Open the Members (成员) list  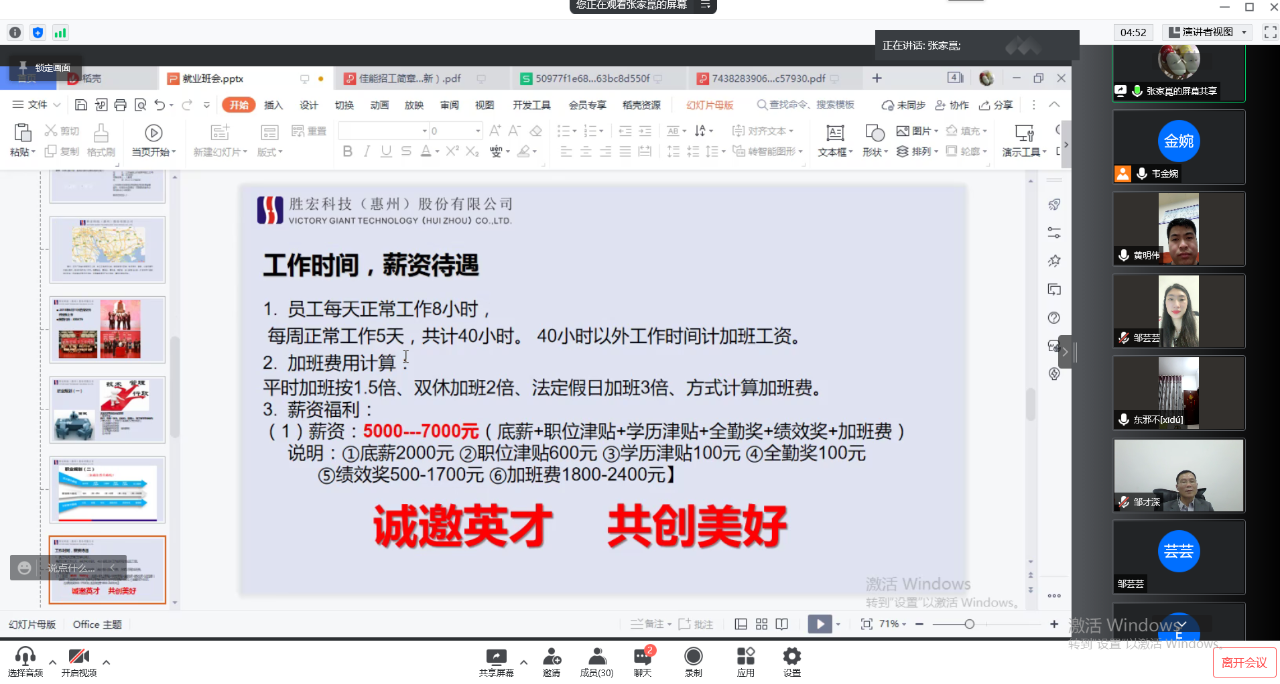point(596,657)
